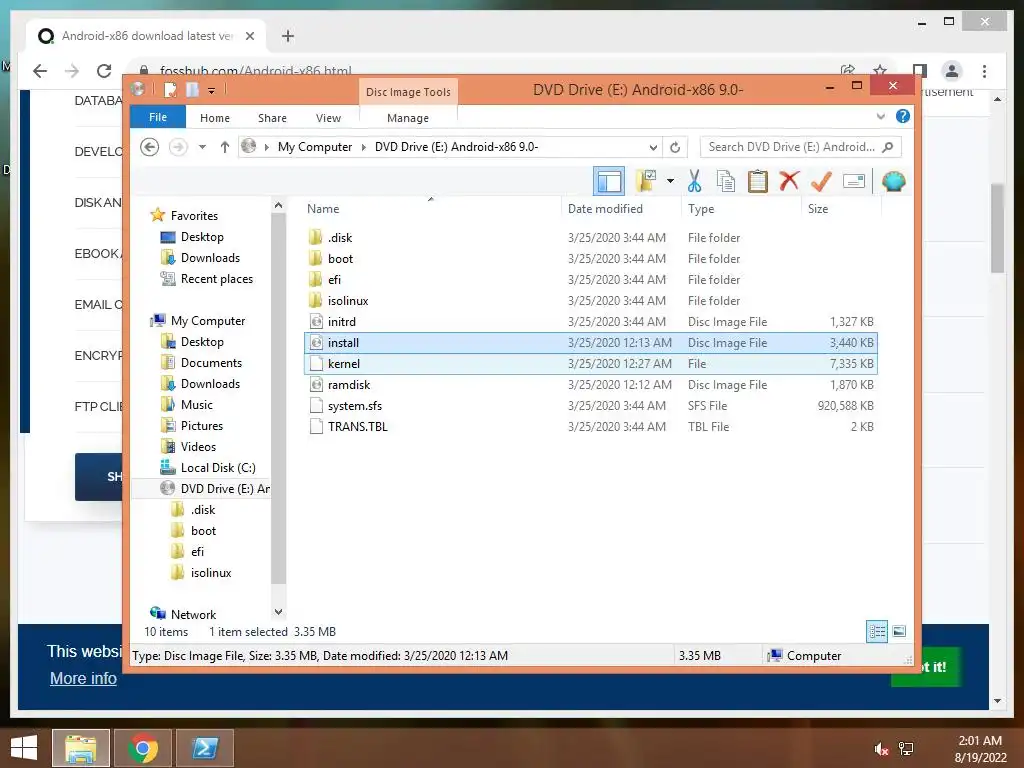The image size is (1024, 768).
Task: Click the Back navigation arrow in Explorer
Action: (x=150, y=147)
